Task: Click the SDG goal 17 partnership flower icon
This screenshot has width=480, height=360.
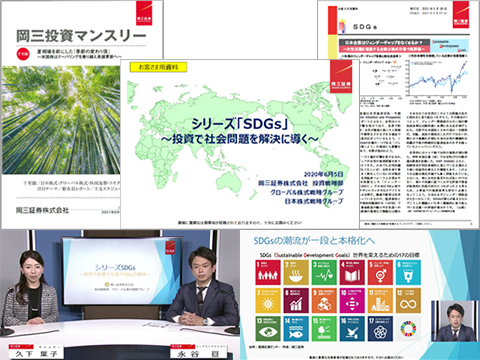Action: 380,329
